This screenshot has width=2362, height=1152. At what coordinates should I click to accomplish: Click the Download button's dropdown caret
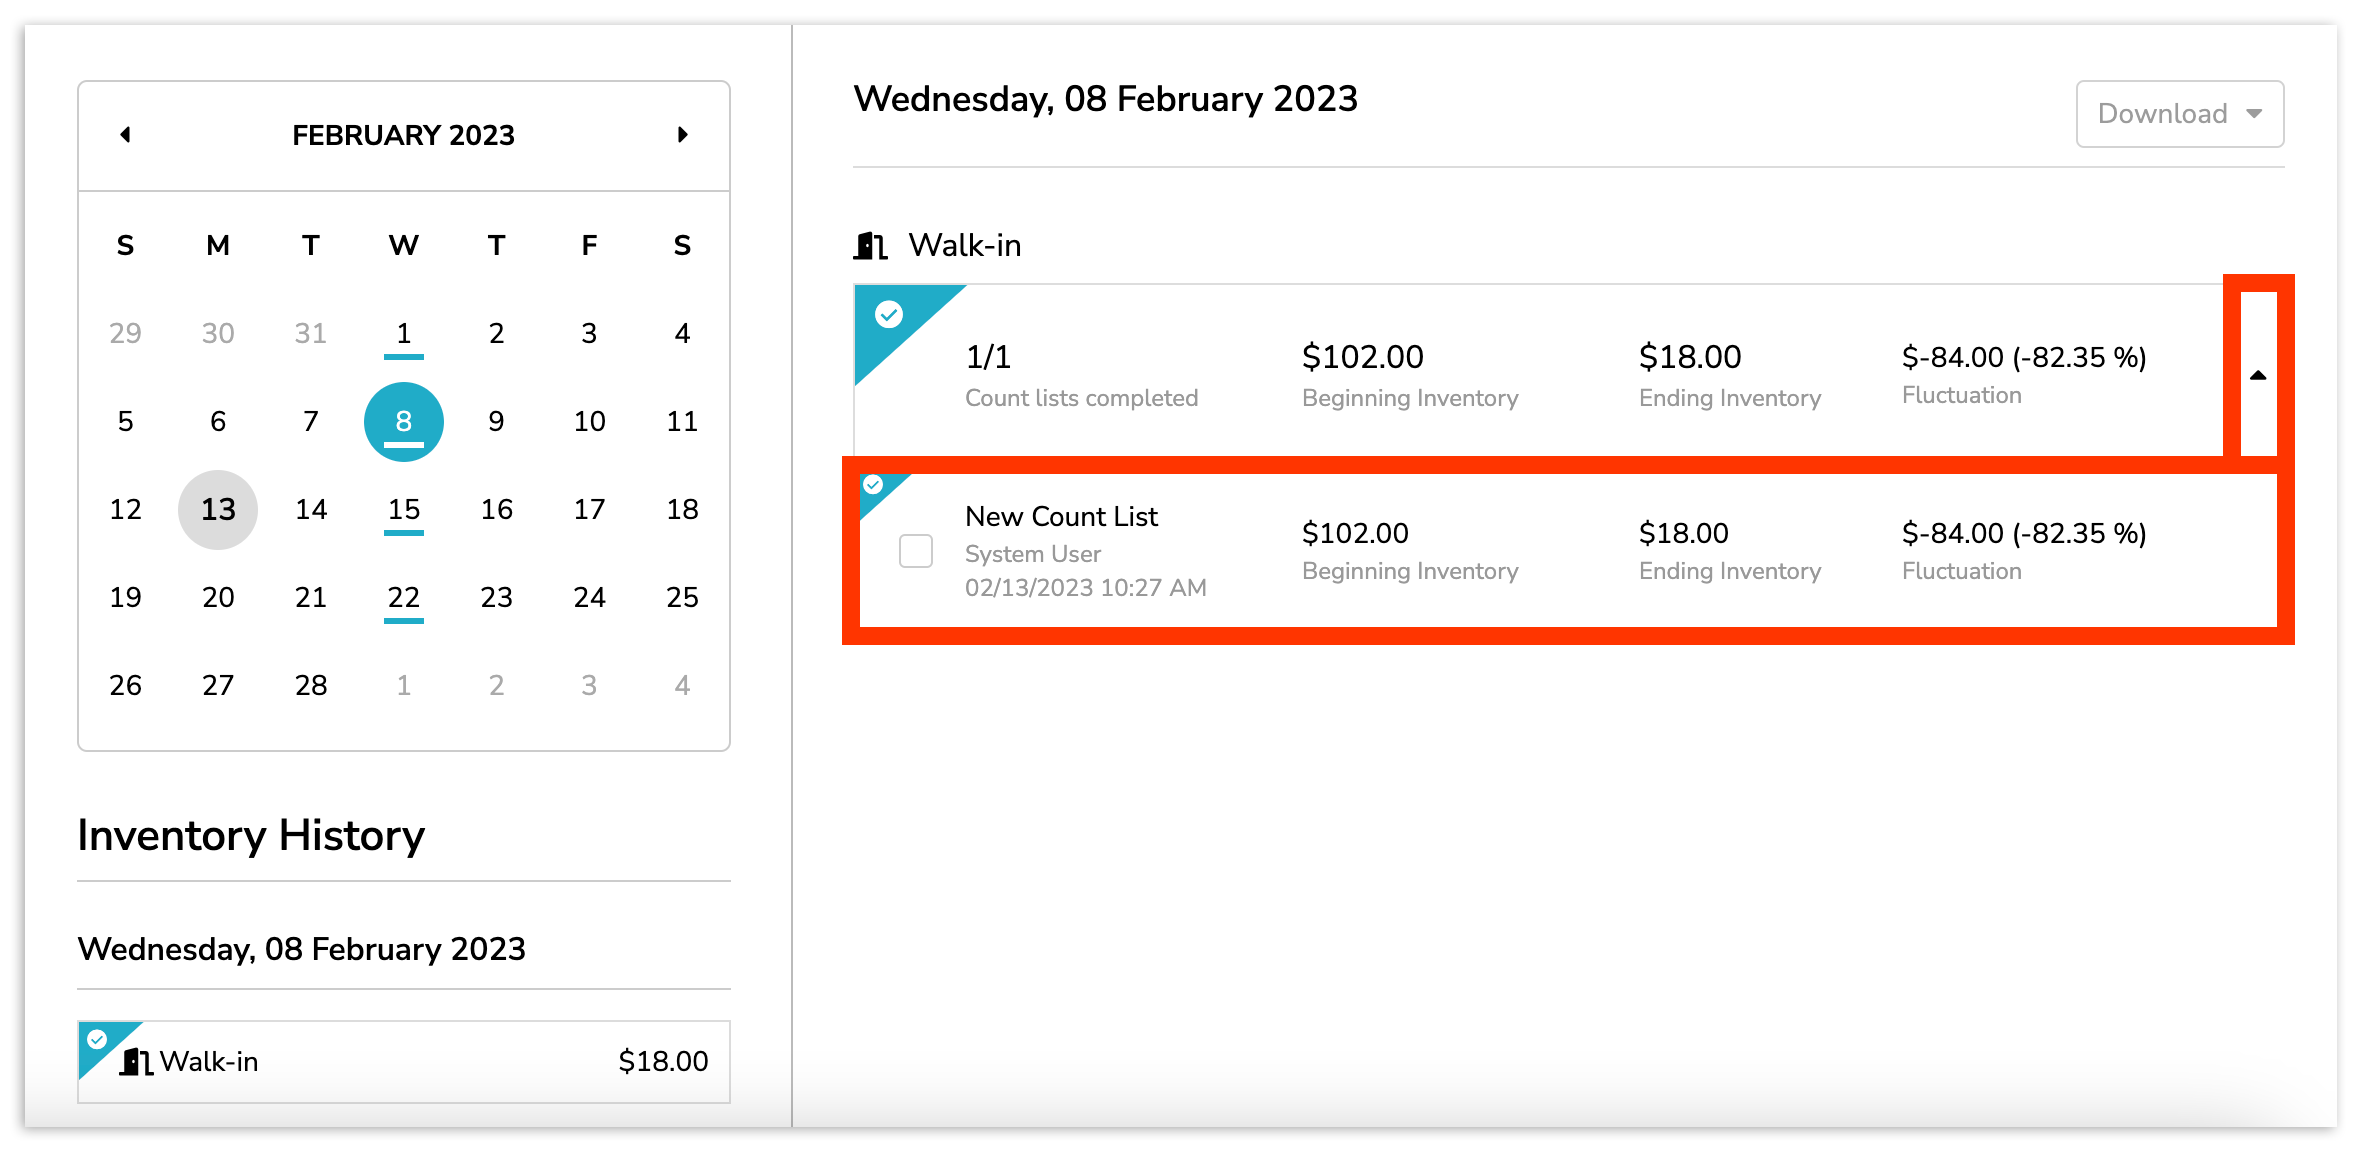[x=2254, y=114]
